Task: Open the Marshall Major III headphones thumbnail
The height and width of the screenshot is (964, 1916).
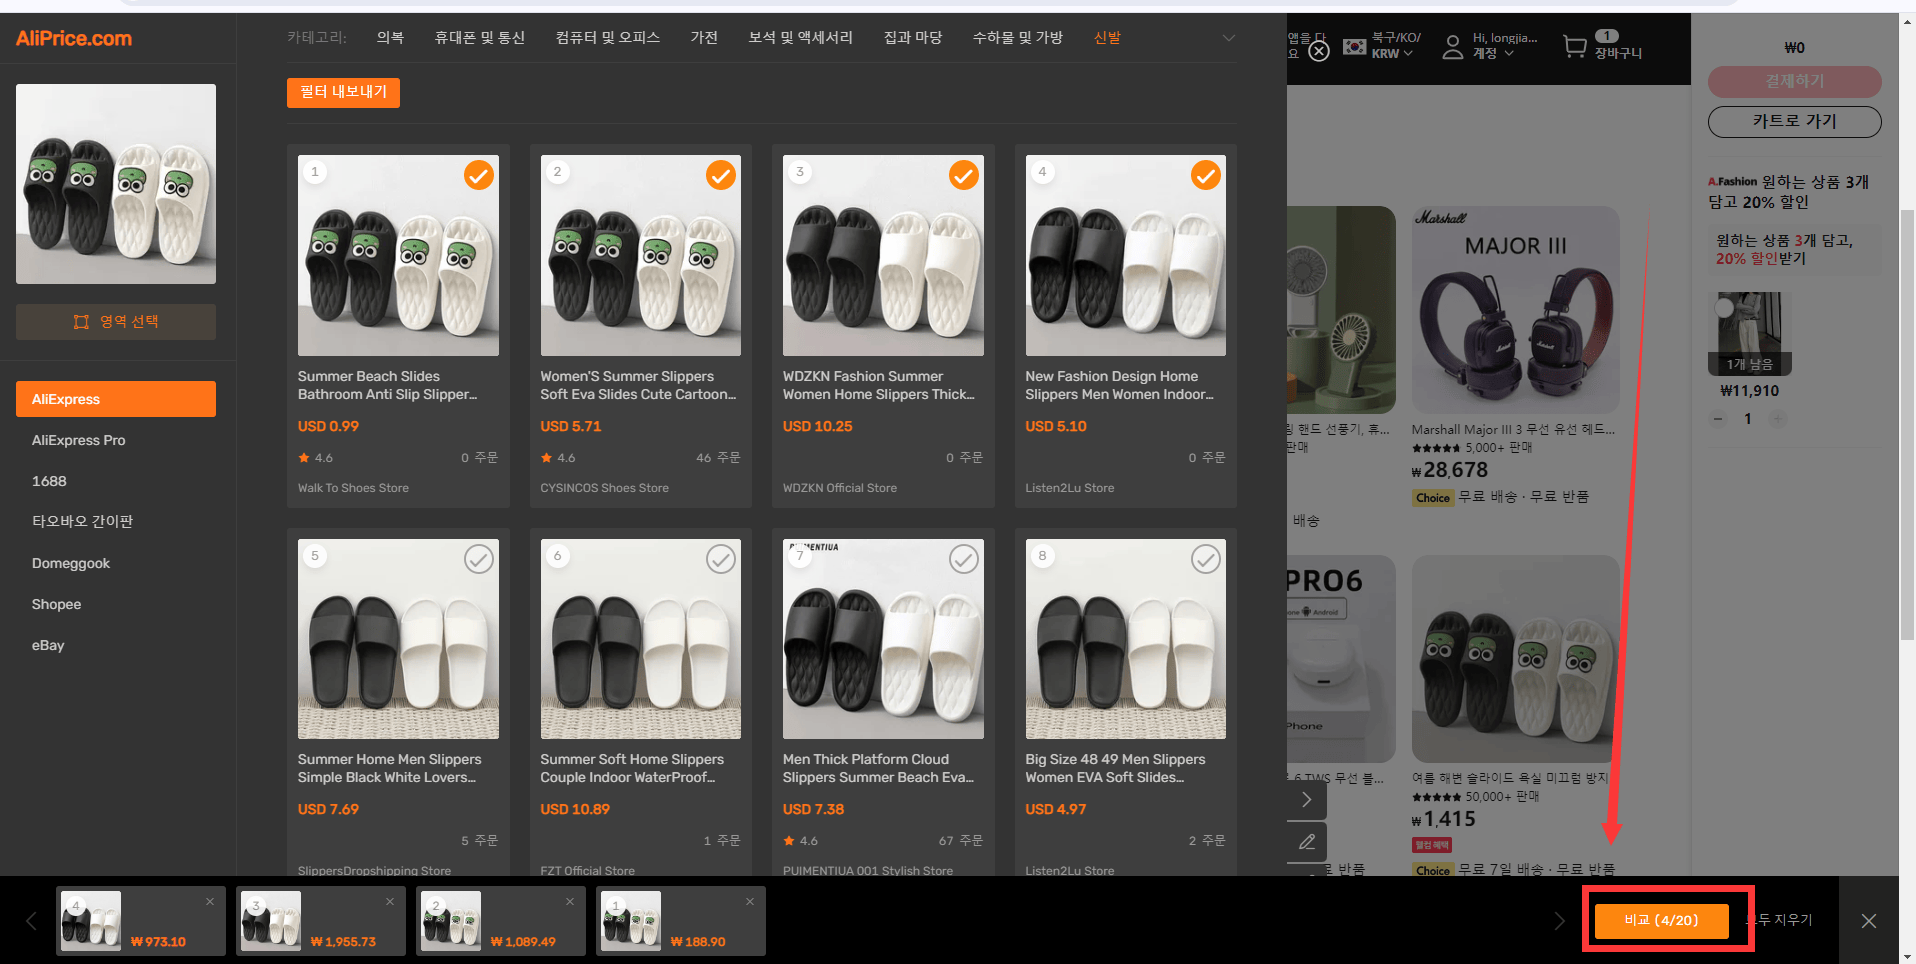Action: click(1515, 310)
